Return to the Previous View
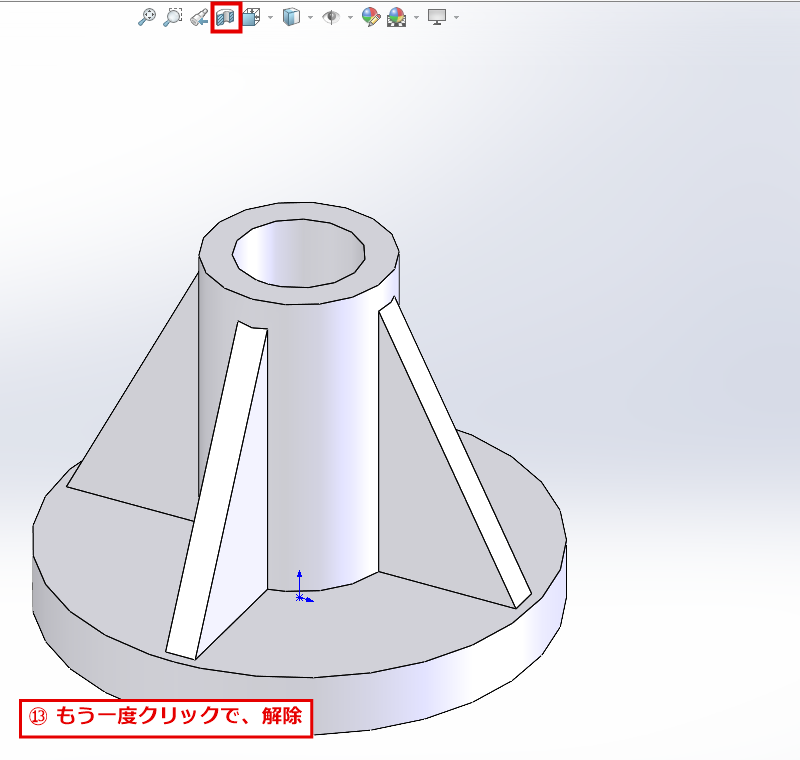The width and height of the screenshot is (800, 760). pos(199,17)
